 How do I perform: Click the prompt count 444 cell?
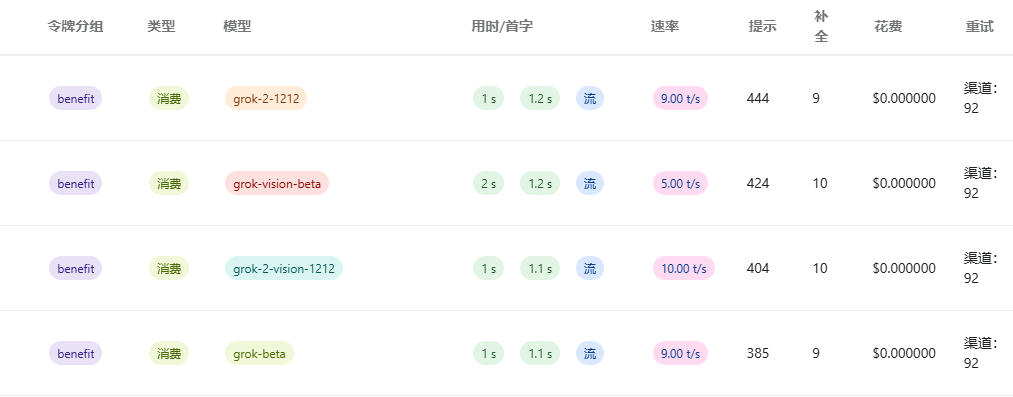(758, 98)
